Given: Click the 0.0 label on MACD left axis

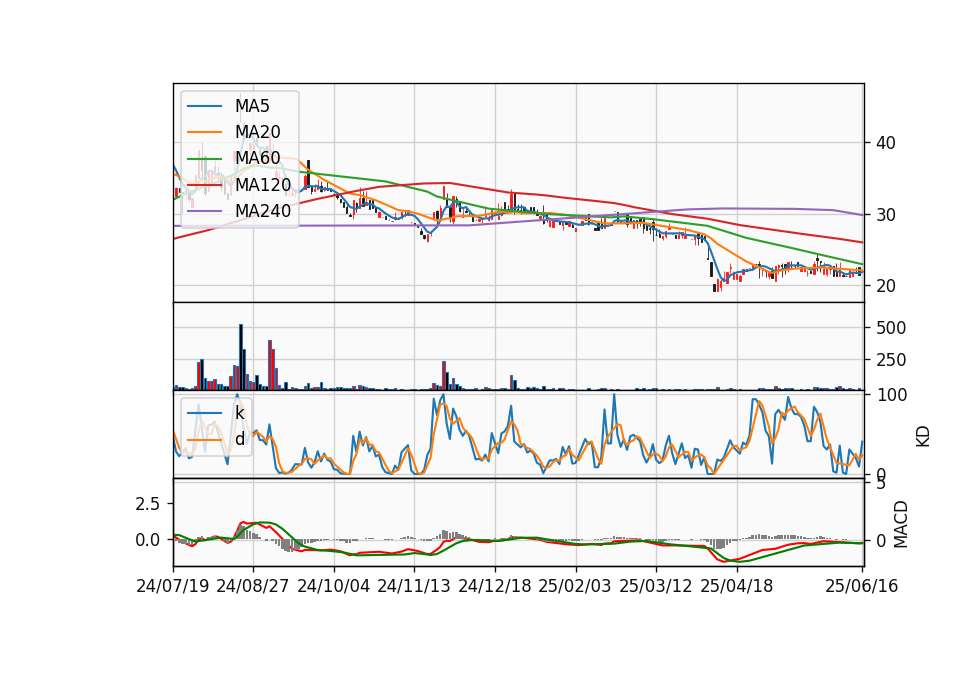Looking at the screenshot, I should point(148,540).
